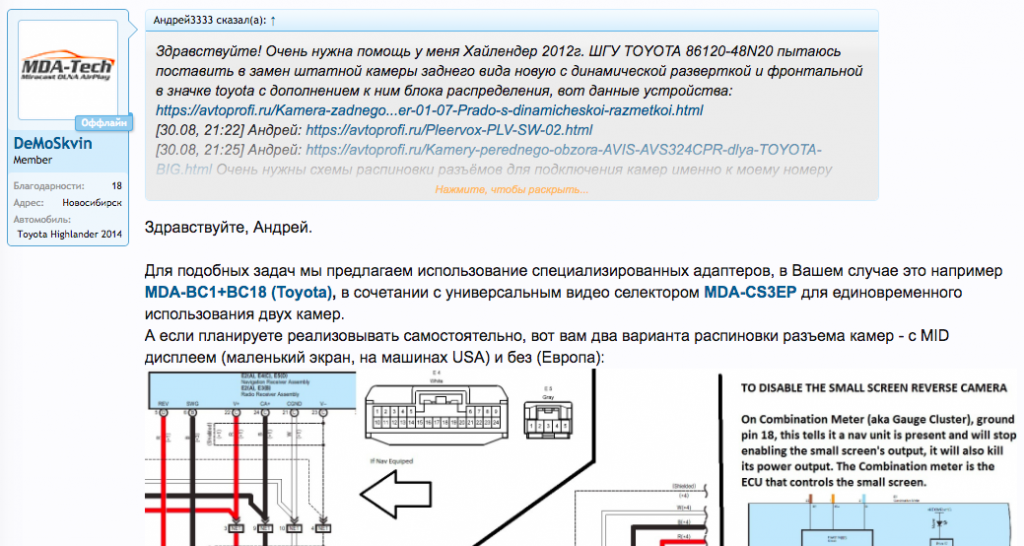Click the quote's up-arrow to original post
The height and width of the screenshot is (546, 1024).
pos(273,20)
